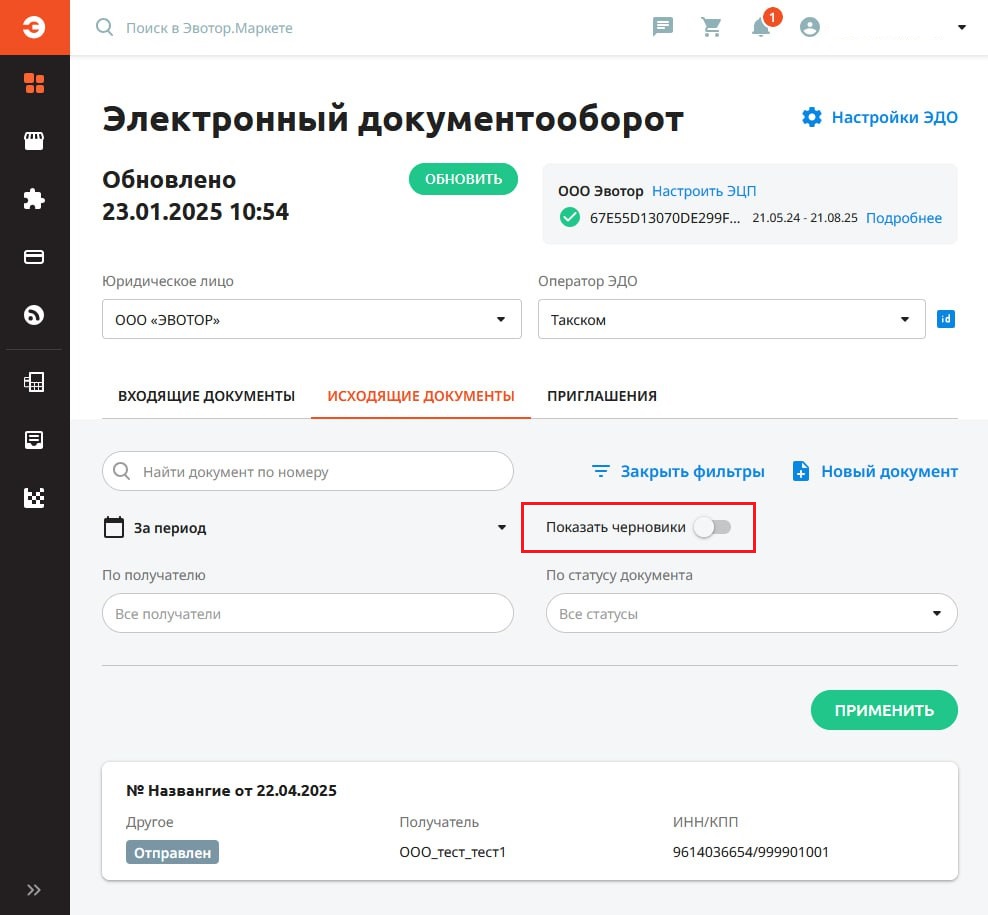Open the За период dropdown arrow
This screenshot has width=988, height=915.
502,527
